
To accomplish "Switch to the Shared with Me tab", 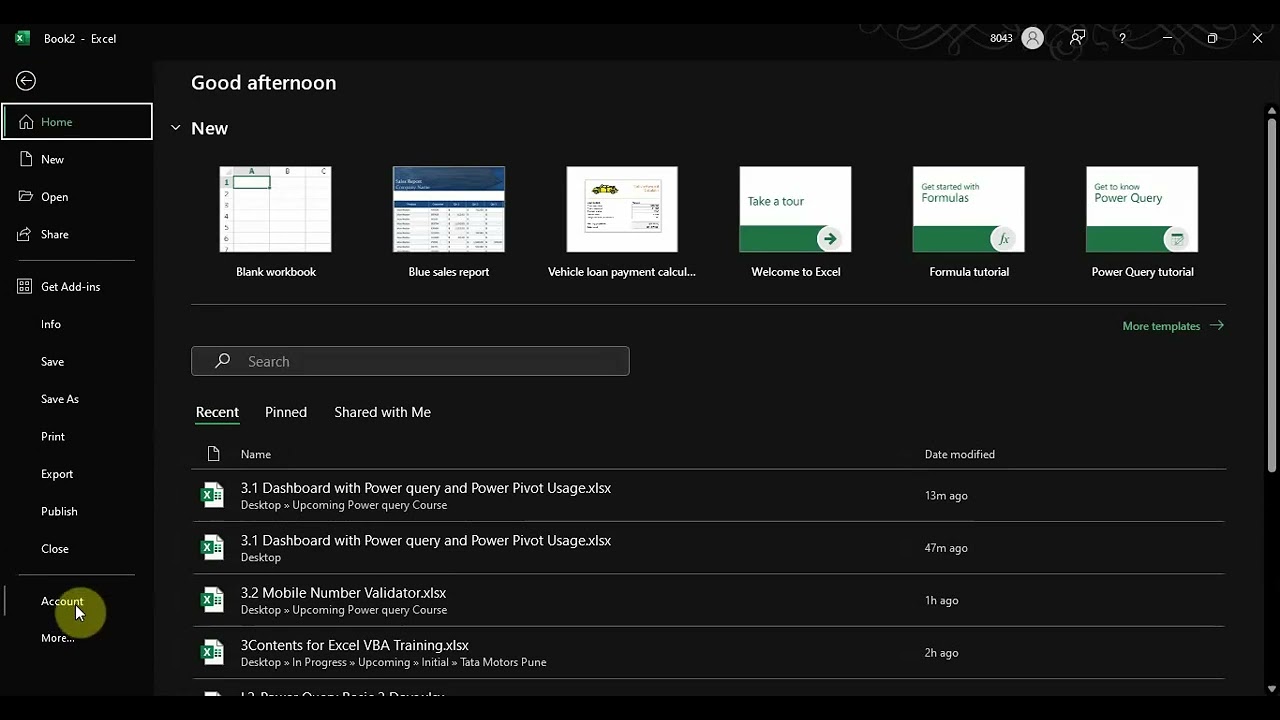I will (x=383, y=412).
